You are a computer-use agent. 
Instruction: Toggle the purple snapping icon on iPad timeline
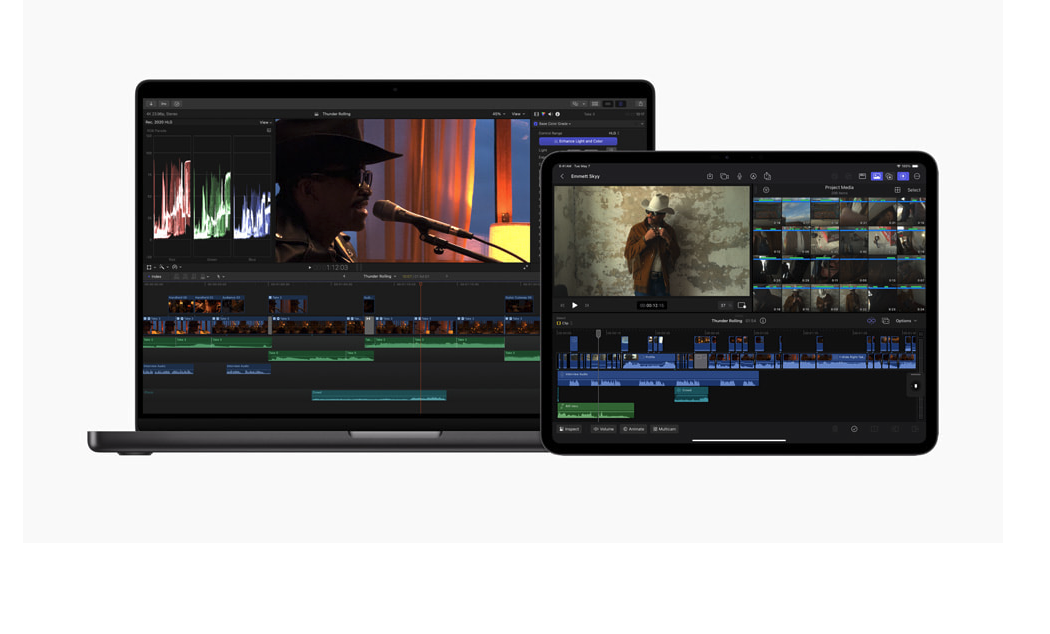click(x=871, y=321)
